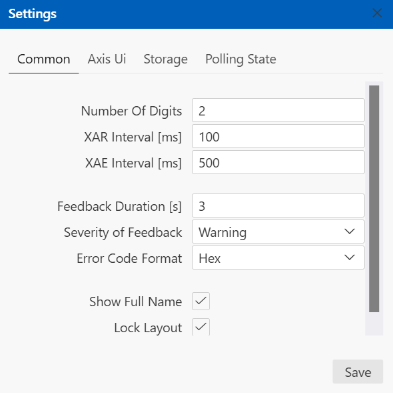Viewport: 393px width, 393px height.
Task: Toggle the Lock Layout checkbox
Action: (201, 327)
